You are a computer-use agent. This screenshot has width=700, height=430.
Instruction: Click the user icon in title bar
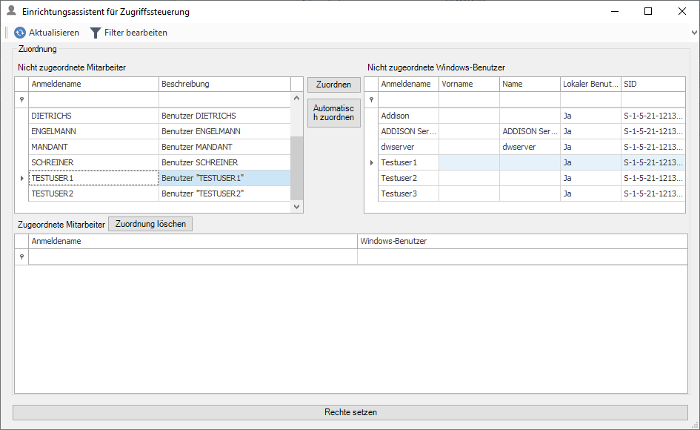click(12, 10)
